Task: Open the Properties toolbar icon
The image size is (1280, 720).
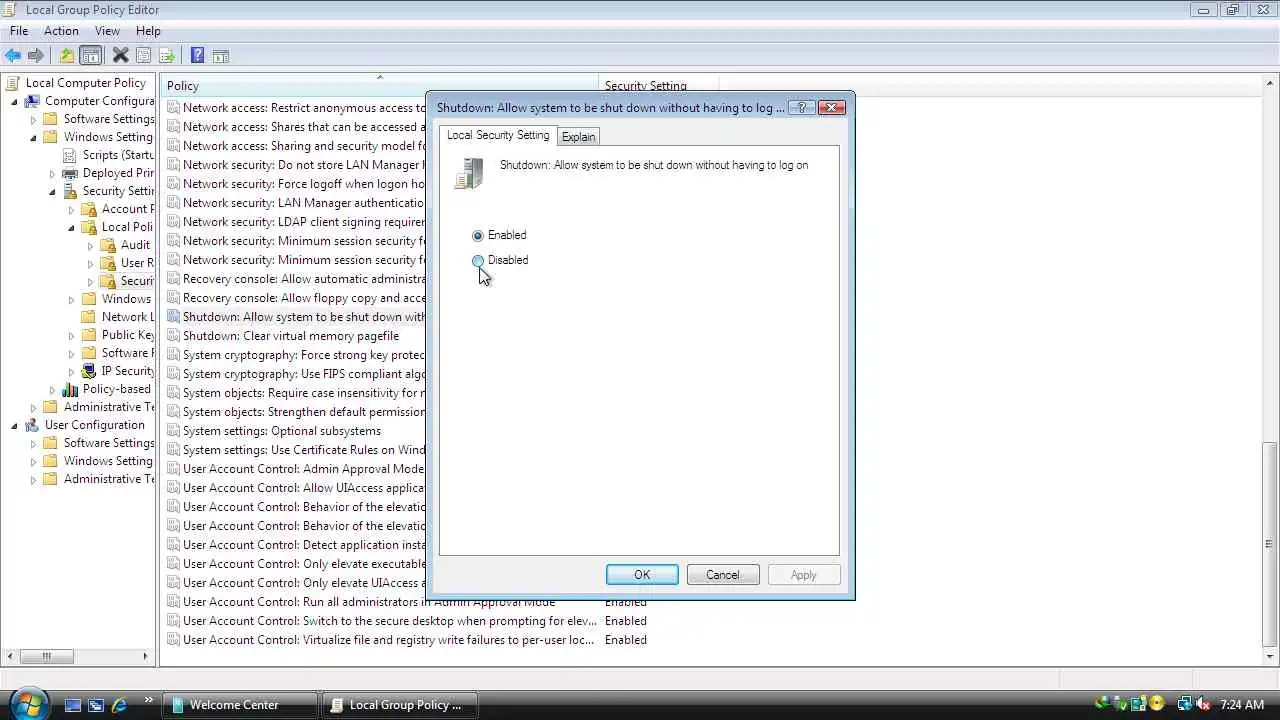Action: pyautogui.click(x=143, y=56)
